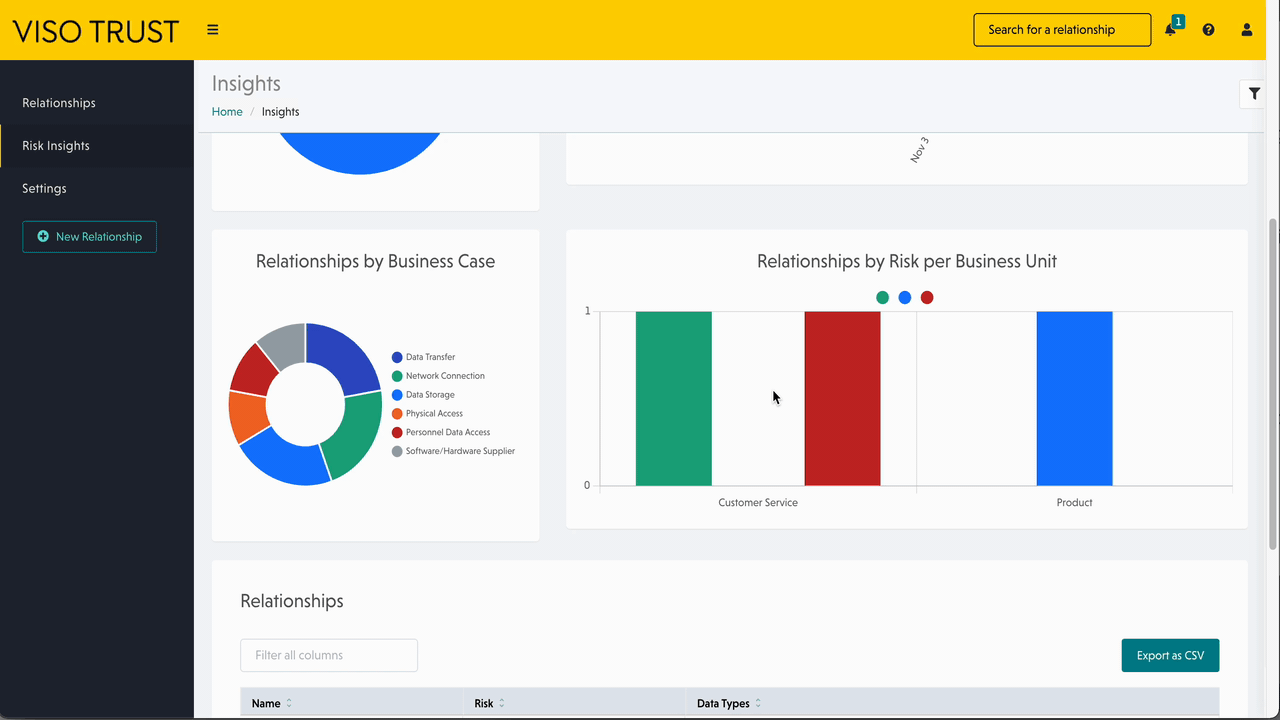Go to the Home breadcrumb
The height and width of the screenshot is (720, 1280).
point(227,112)
